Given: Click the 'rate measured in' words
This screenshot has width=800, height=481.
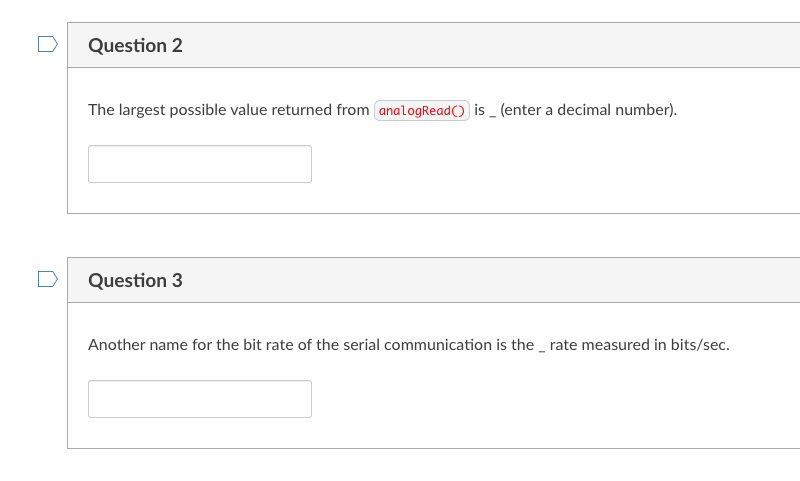Looking at the screenshot, I should [x=608, y=345].
